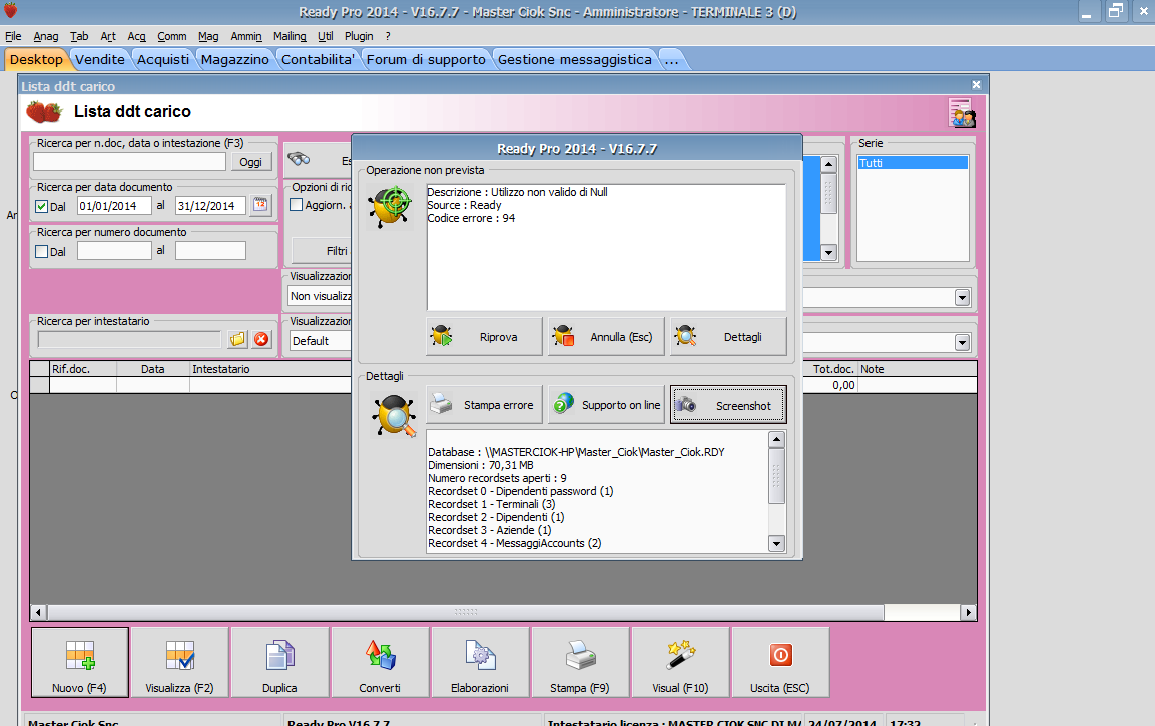The image size is (1155, 726).
Task: Open the File menu
Action: coord(13,36)
